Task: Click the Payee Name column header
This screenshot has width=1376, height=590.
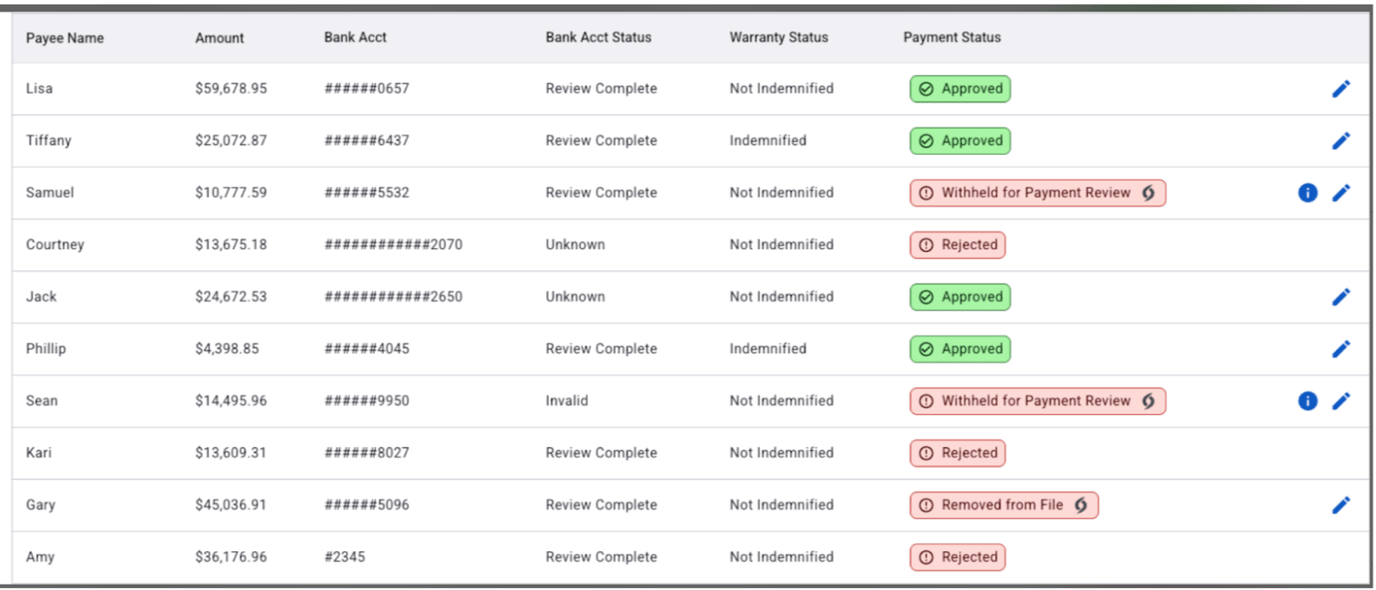Action: tap(64, 37)
